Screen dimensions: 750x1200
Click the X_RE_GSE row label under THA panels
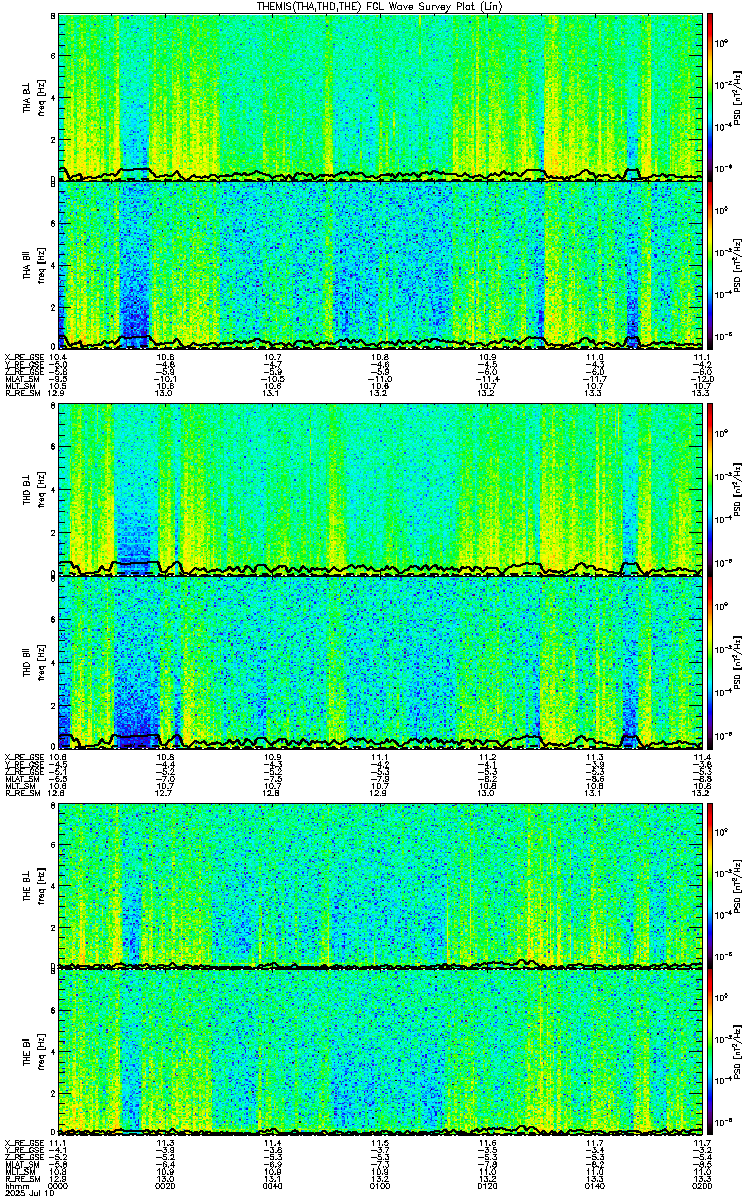pyautogui.click(x=22, y=357)
